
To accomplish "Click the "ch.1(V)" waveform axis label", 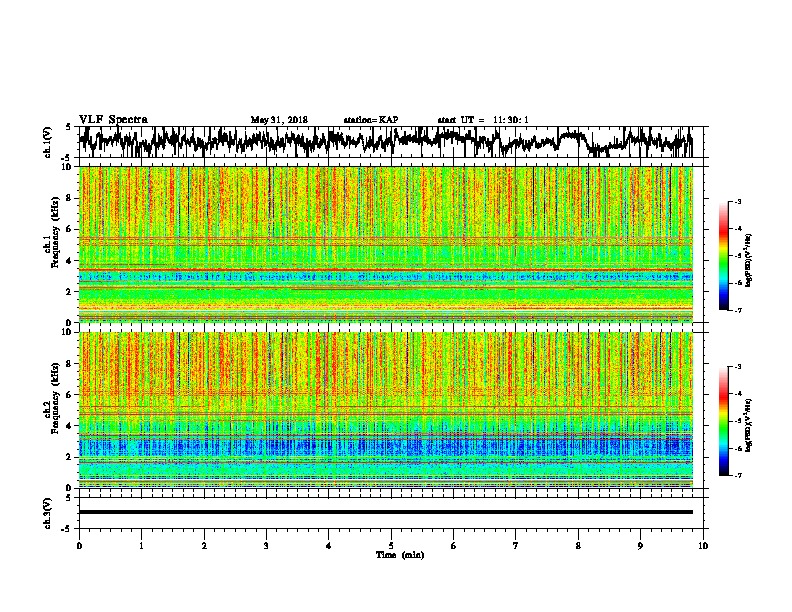I will point(48,142).
